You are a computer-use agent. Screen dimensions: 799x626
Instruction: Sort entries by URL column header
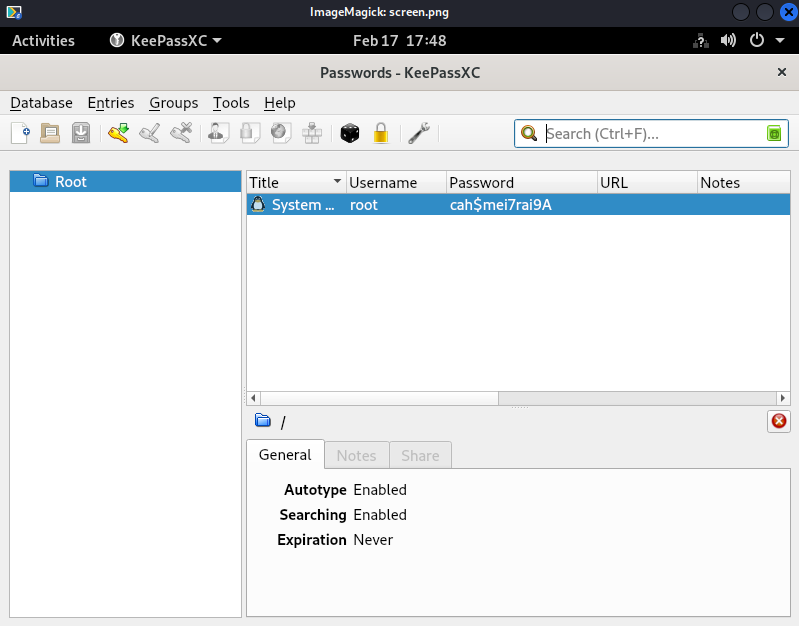(x=647, y=182)
